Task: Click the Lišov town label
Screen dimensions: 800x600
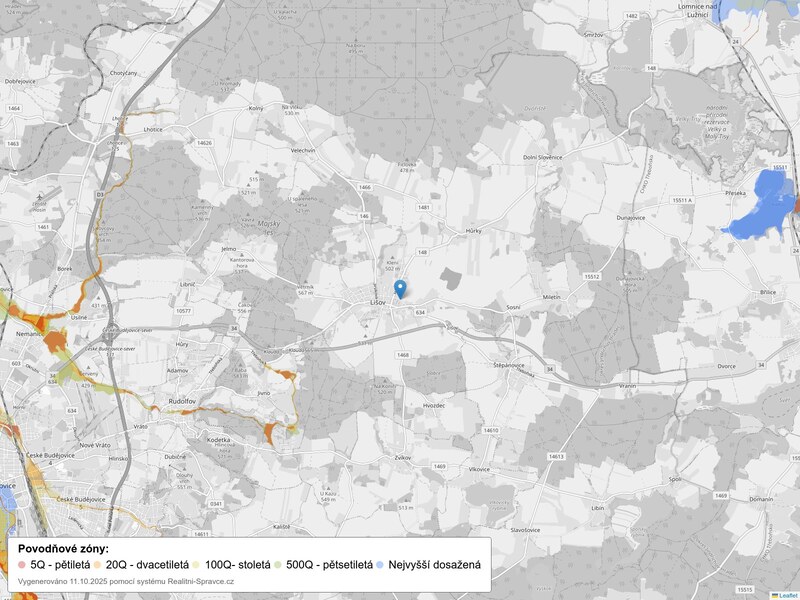Action: [379, 302]
